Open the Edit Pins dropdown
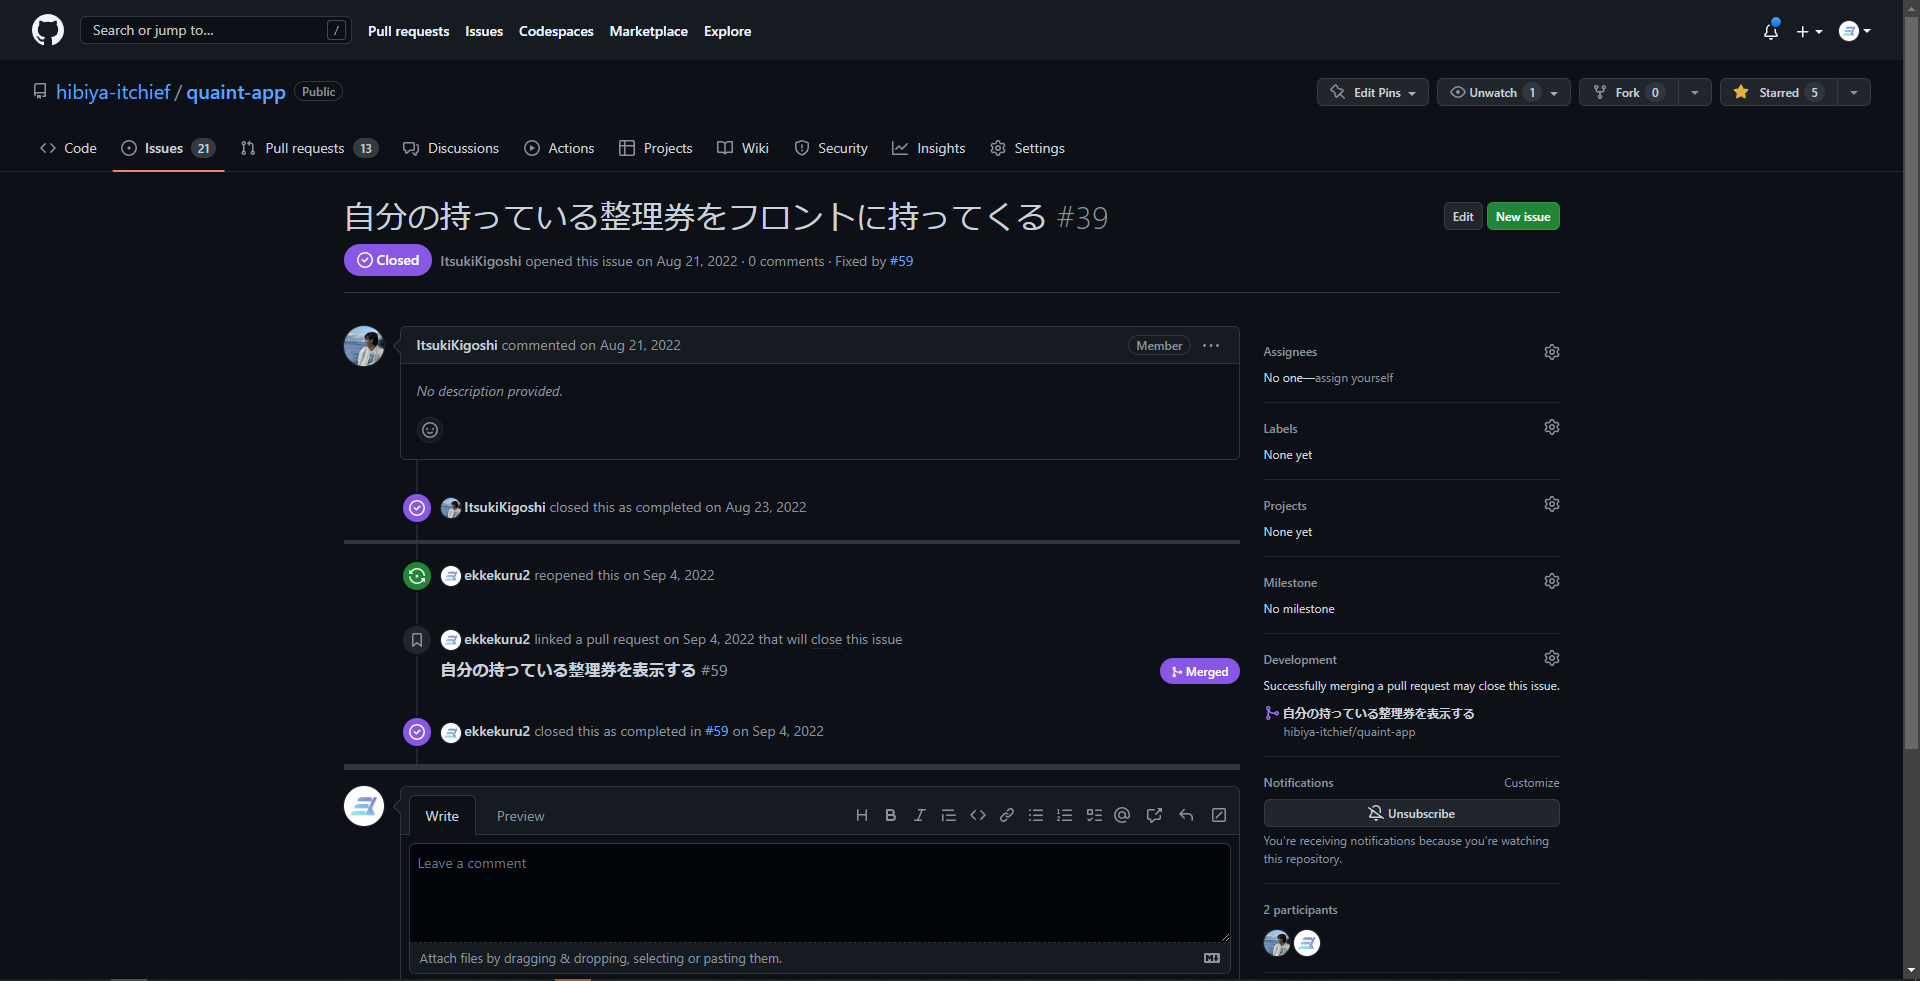 pos(1372,92)
